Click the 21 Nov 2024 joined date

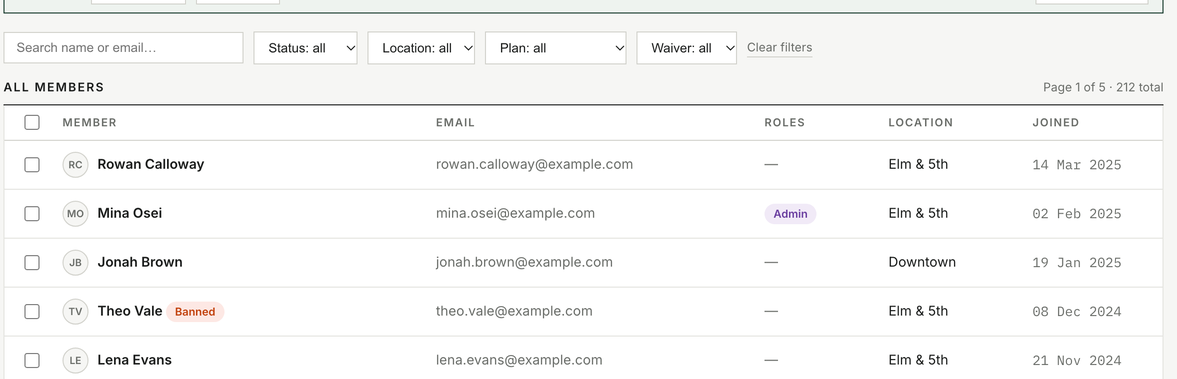coord(1076,361)
